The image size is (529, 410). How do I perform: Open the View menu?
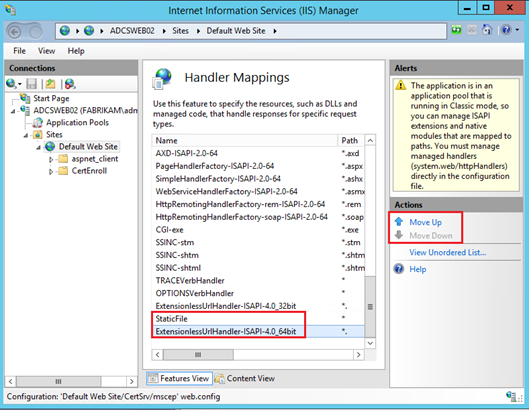47,51
